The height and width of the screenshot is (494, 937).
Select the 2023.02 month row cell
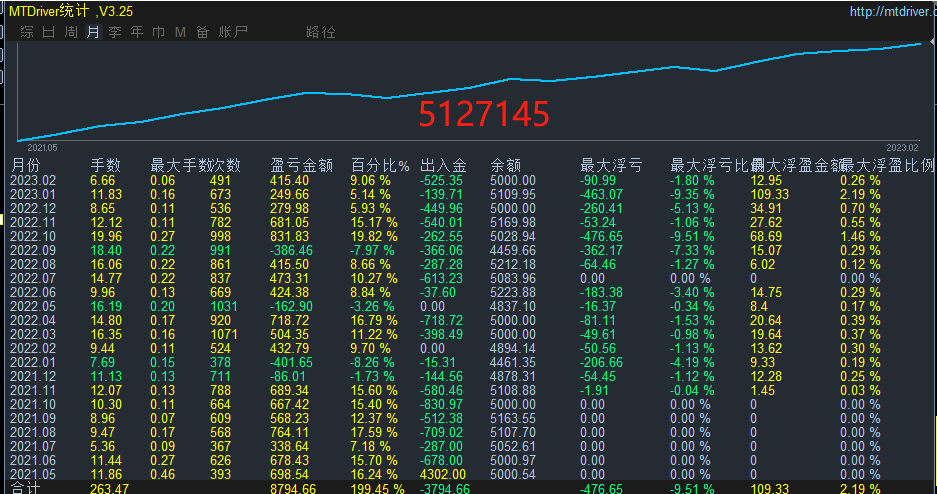pyautogui.click(x=33, y=180)
